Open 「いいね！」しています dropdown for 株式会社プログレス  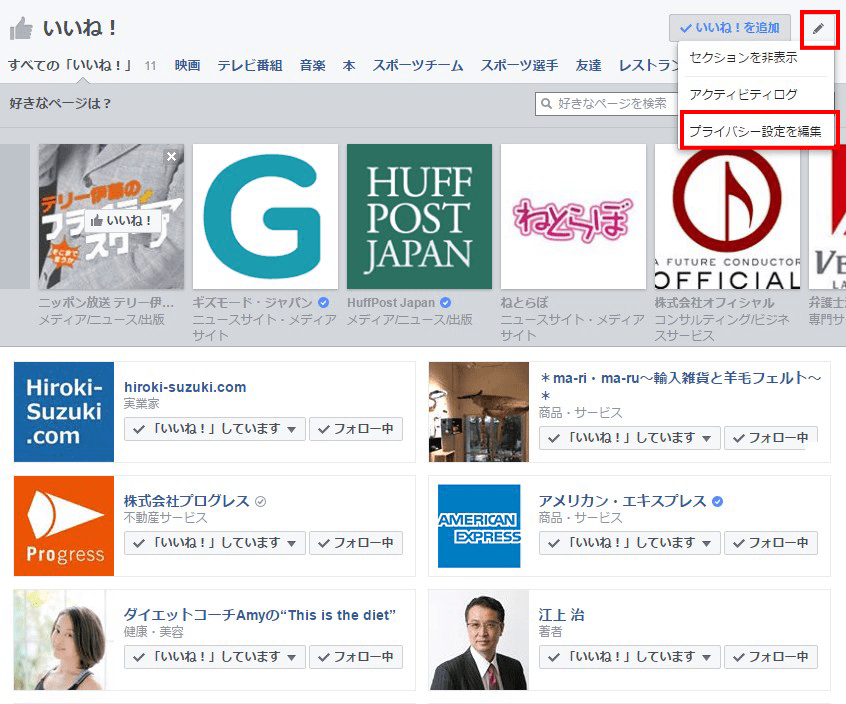tap(215, 543)
